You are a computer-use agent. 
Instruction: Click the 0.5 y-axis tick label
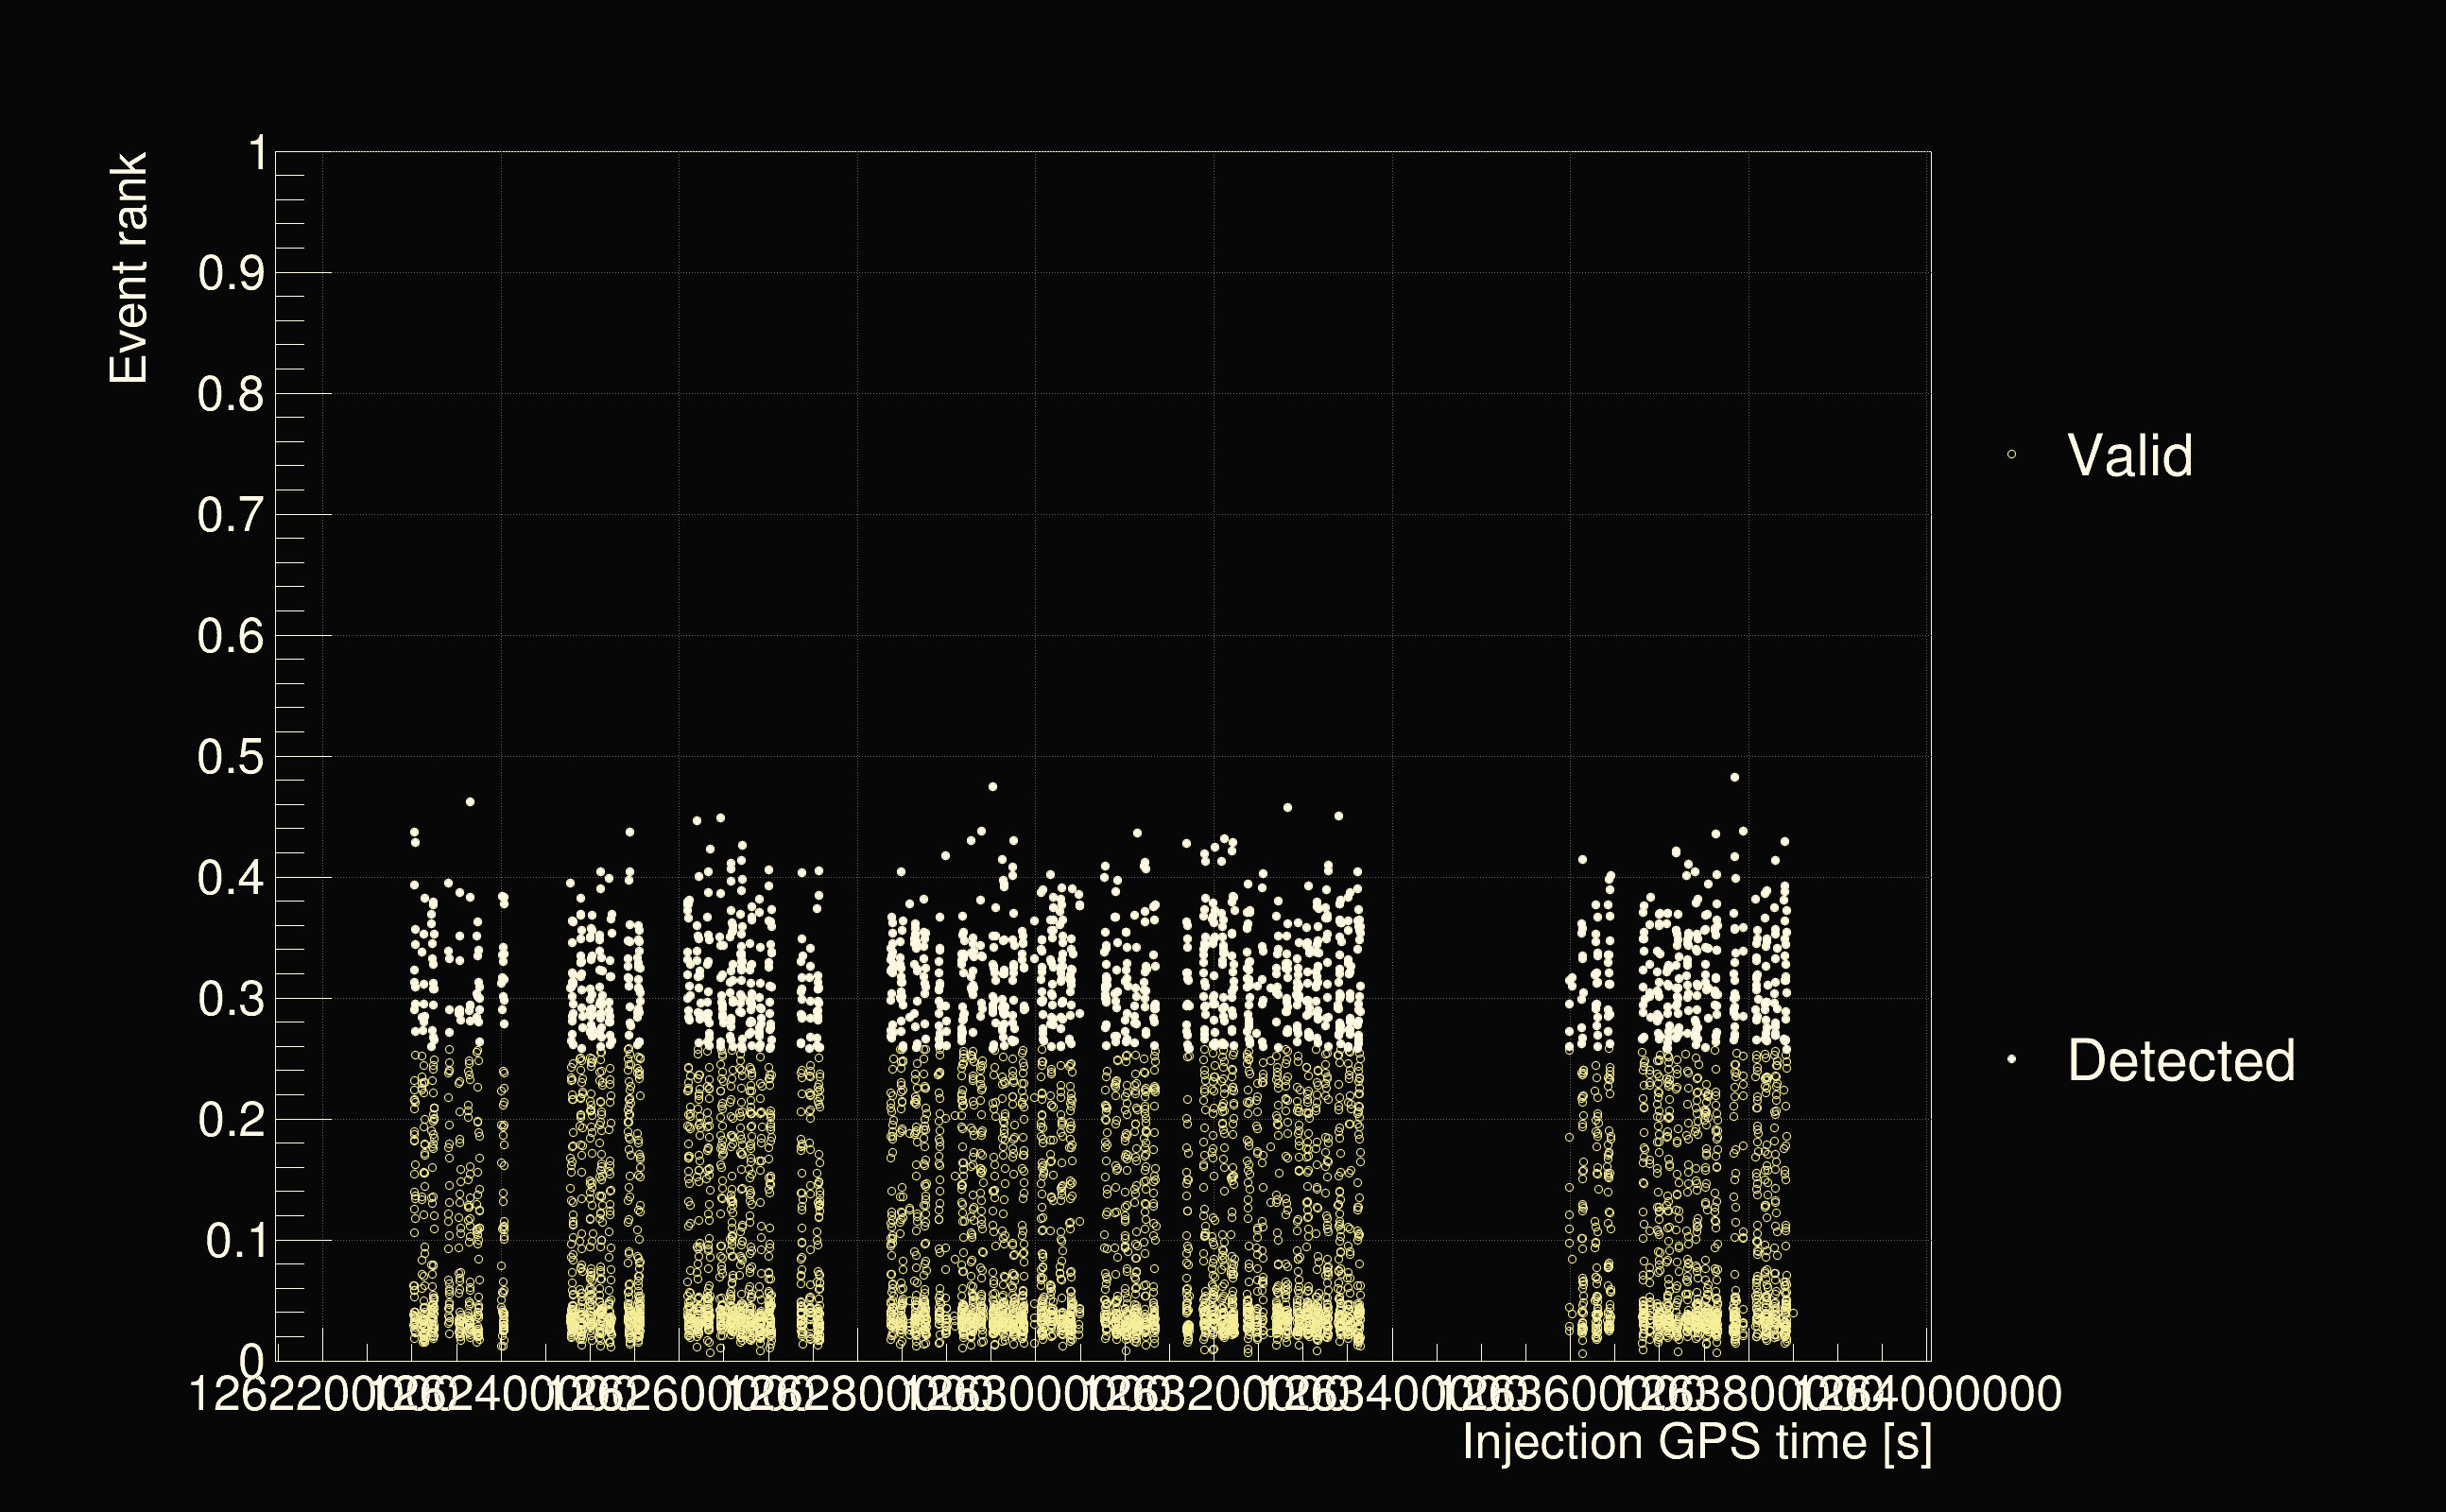coord(231,758)
